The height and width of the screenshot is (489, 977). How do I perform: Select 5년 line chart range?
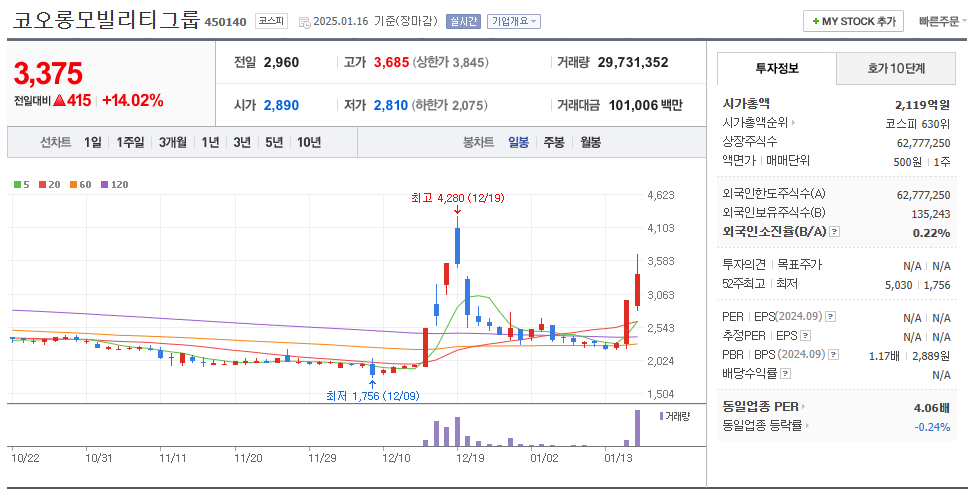[x=274, y=143]
